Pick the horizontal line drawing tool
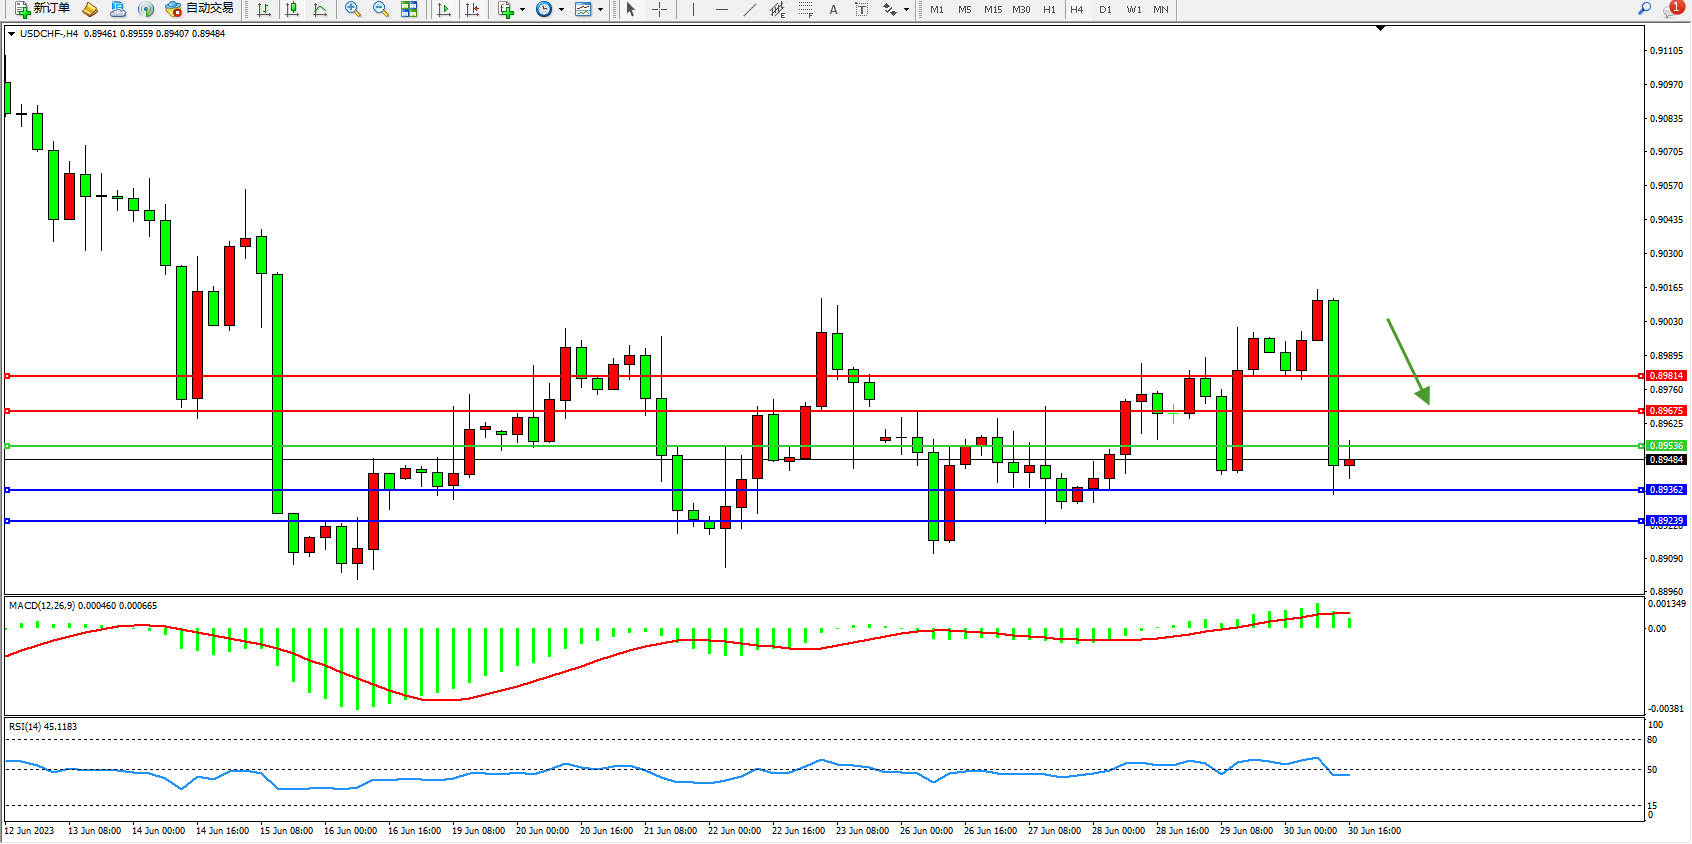Image resolution: width=1692 pixels, height=844 pixels. tap(722, 9)
